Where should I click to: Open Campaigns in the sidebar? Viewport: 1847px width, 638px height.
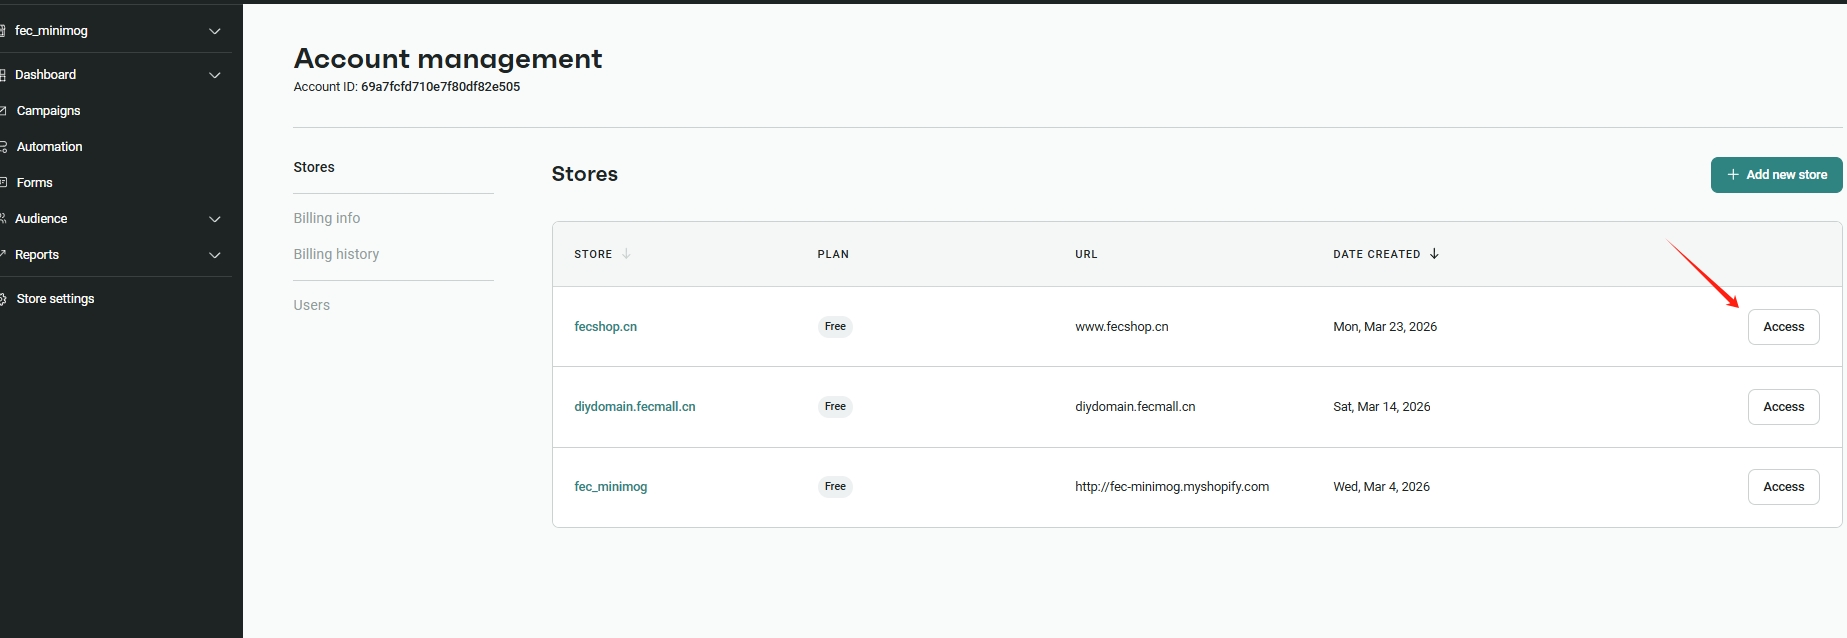(x=48, y=111)
